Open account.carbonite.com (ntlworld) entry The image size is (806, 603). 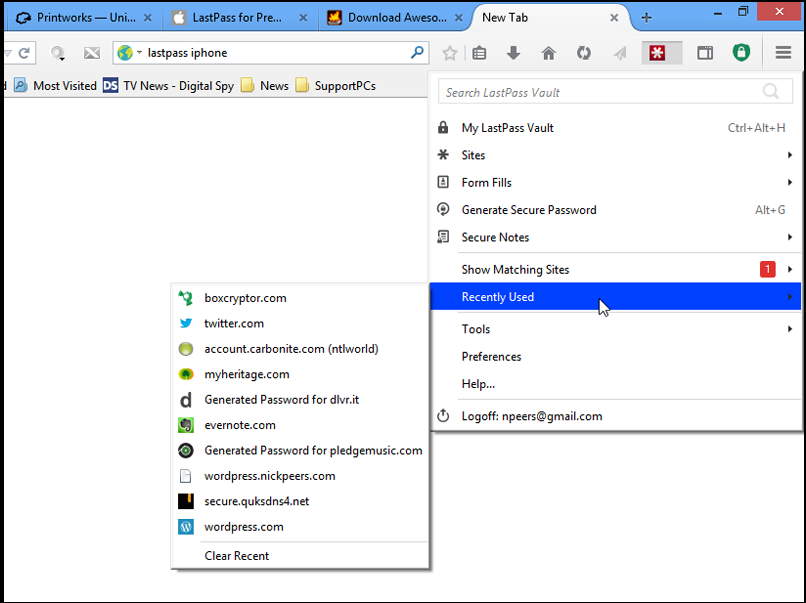[300, 349]
